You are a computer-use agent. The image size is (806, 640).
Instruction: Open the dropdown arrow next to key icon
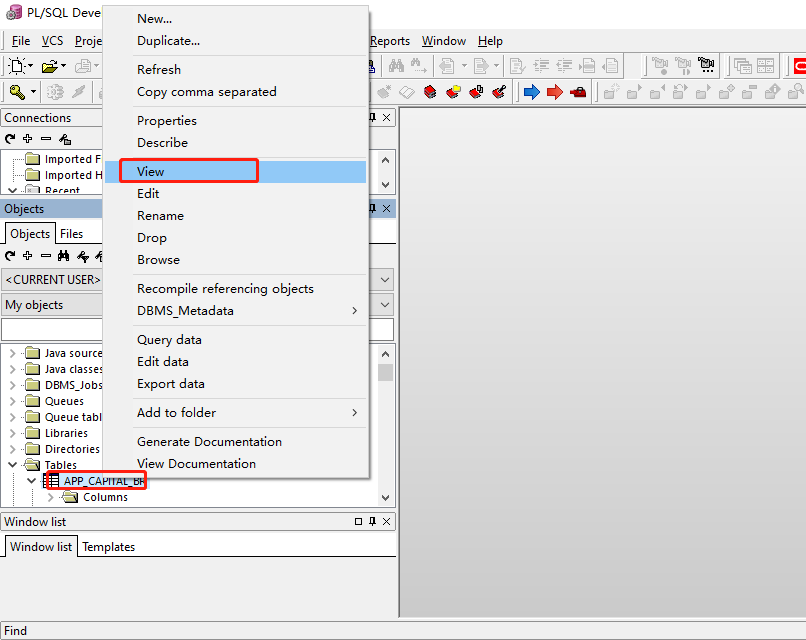tap(33, 92)
